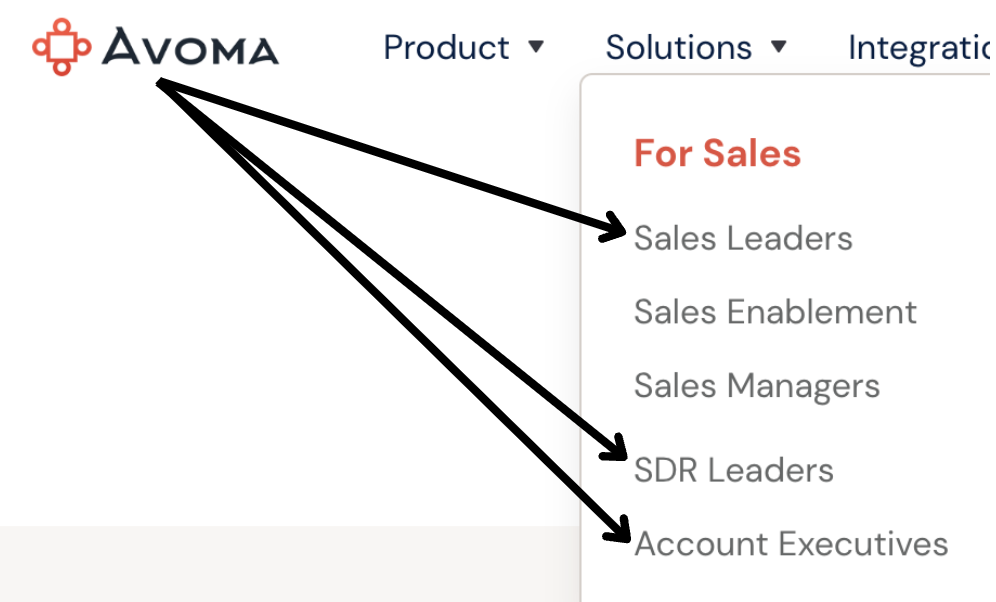The height and width of the screenshot is (602, 996).
Task: Go to the Integrations nav item
Action: 920,47
